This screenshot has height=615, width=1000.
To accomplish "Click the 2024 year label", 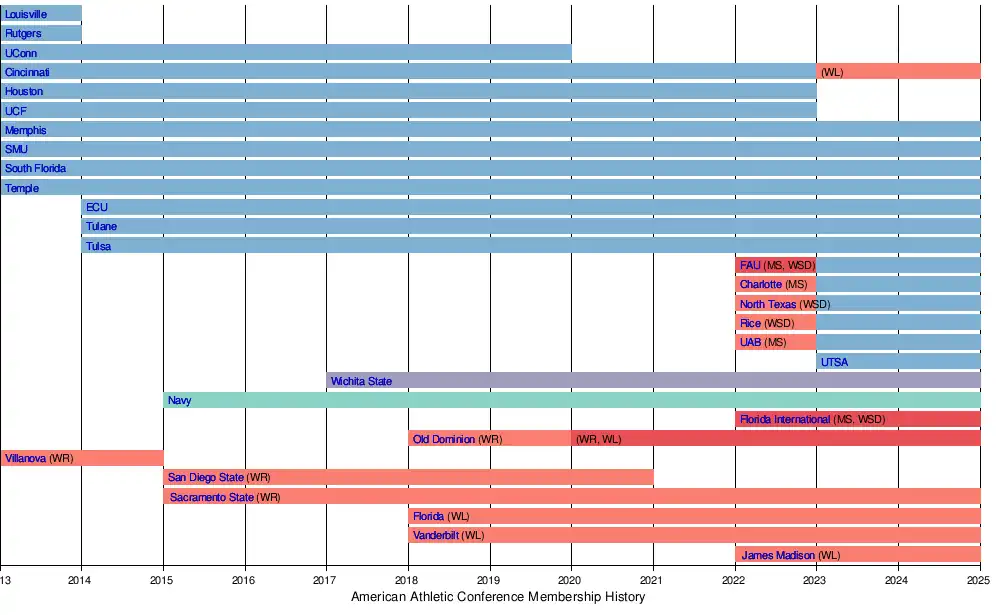I will pos(897,581).
